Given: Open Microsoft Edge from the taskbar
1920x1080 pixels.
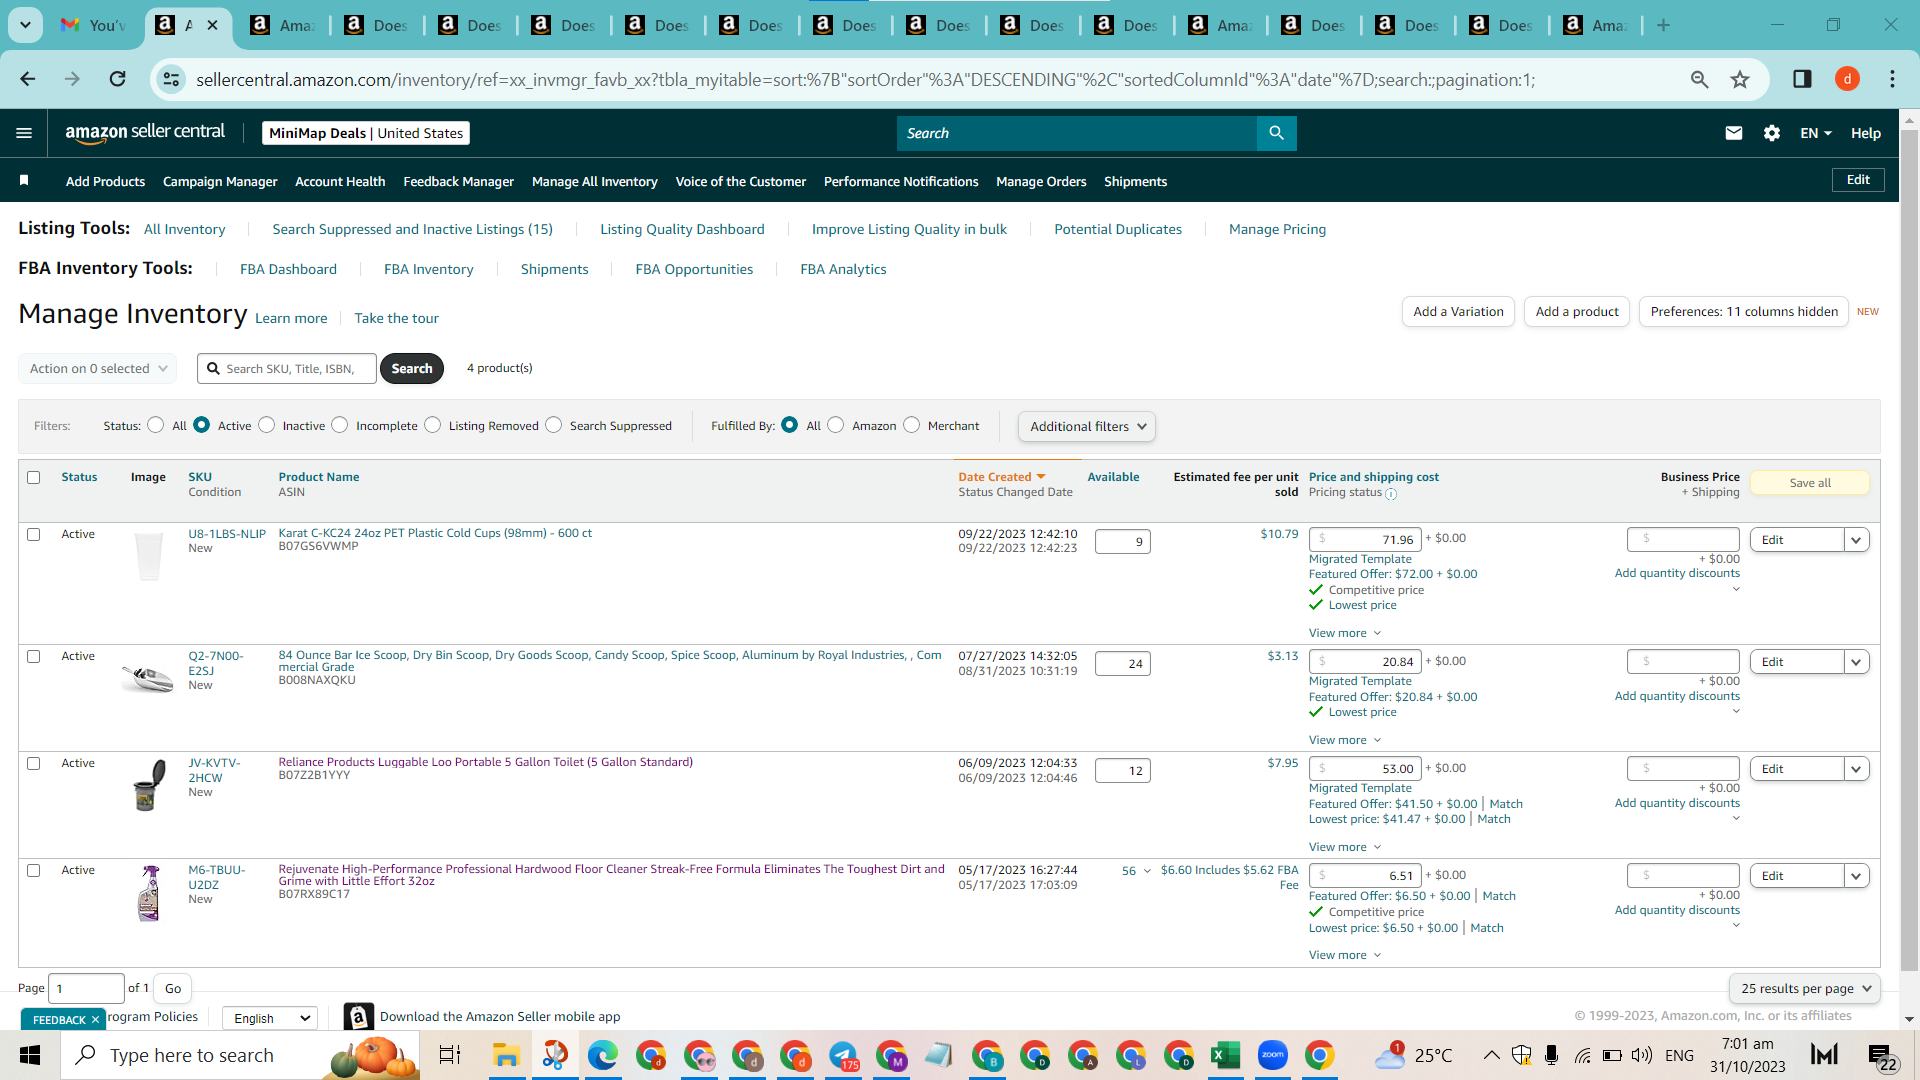Looking at the screenshot, I should coord(602,1055).
